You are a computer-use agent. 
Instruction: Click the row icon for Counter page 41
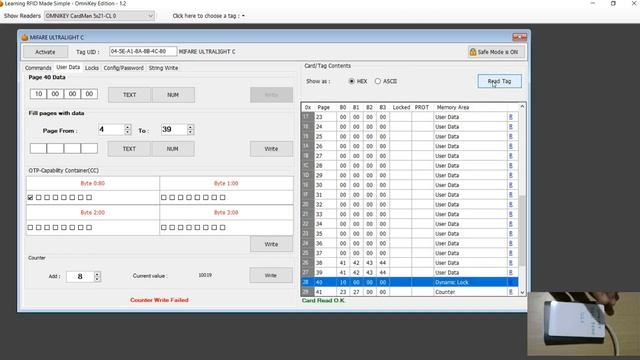(x=511, y=292)
